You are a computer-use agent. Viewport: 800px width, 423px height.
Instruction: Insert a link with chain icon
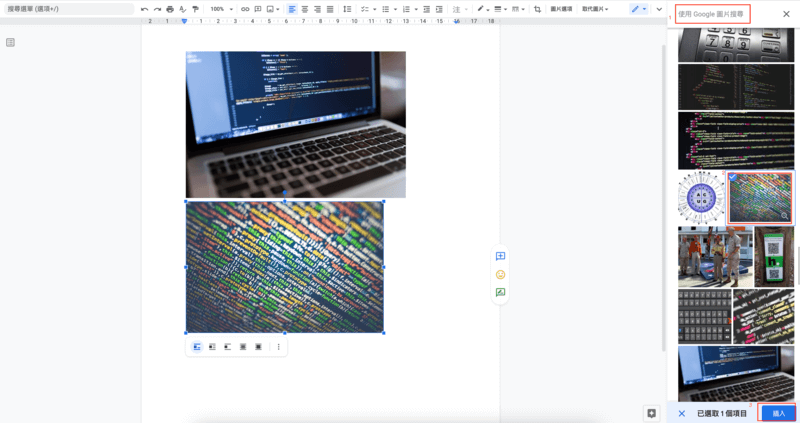point(245,9)
